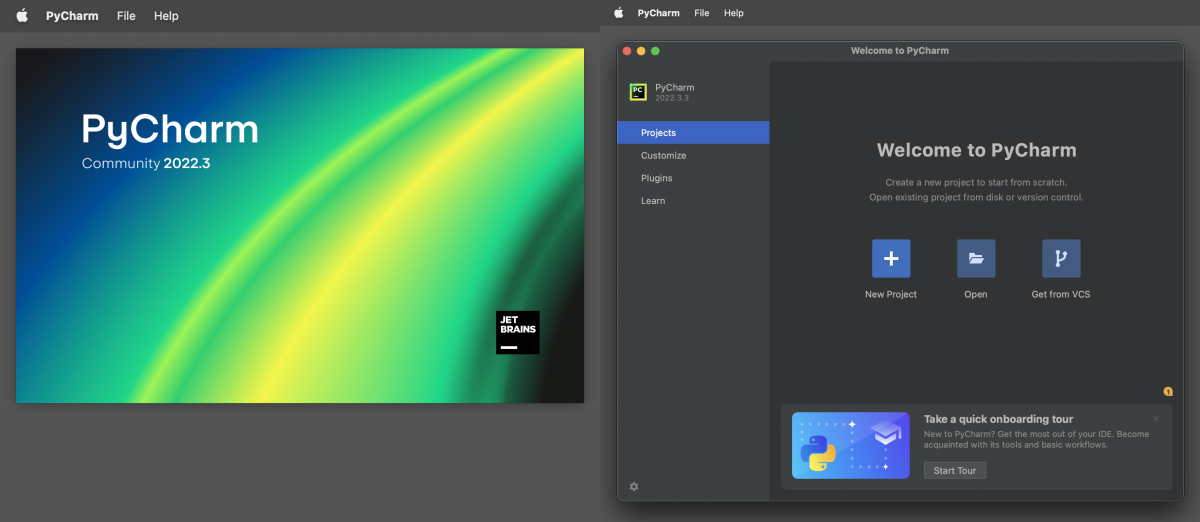Open the PyCharm menu in left menu bar

point(72,16)
